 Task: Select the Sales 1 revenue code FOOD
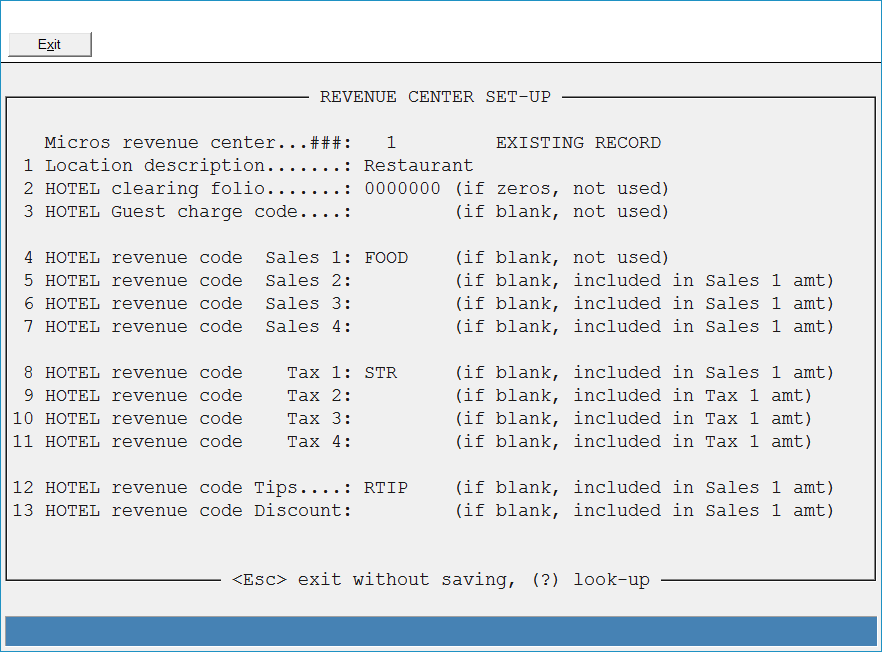(386, 258)
